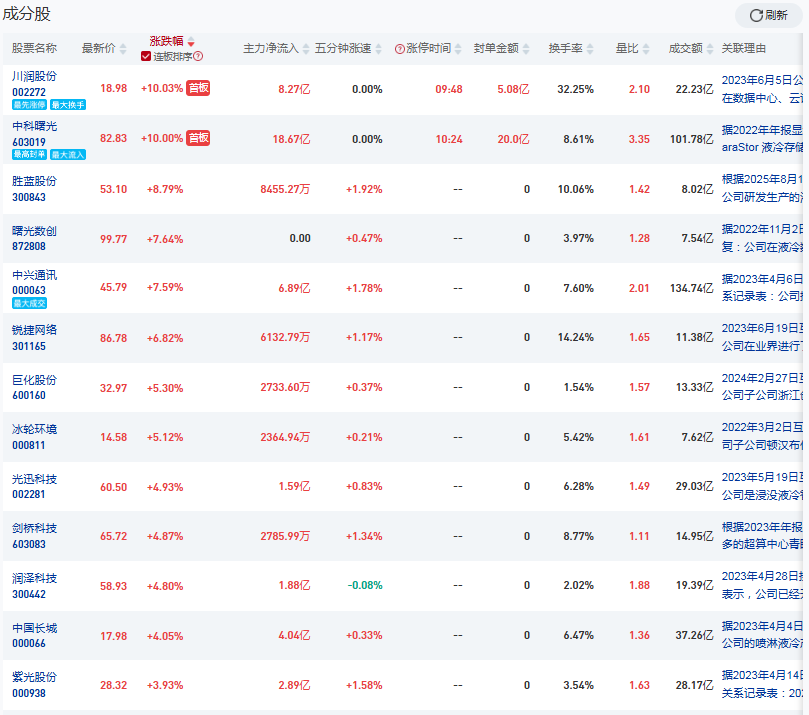This screenshot has height=715, width=809.
Task: Click the -0.08% five-minute speed value
Action: (x=365, y=586)
